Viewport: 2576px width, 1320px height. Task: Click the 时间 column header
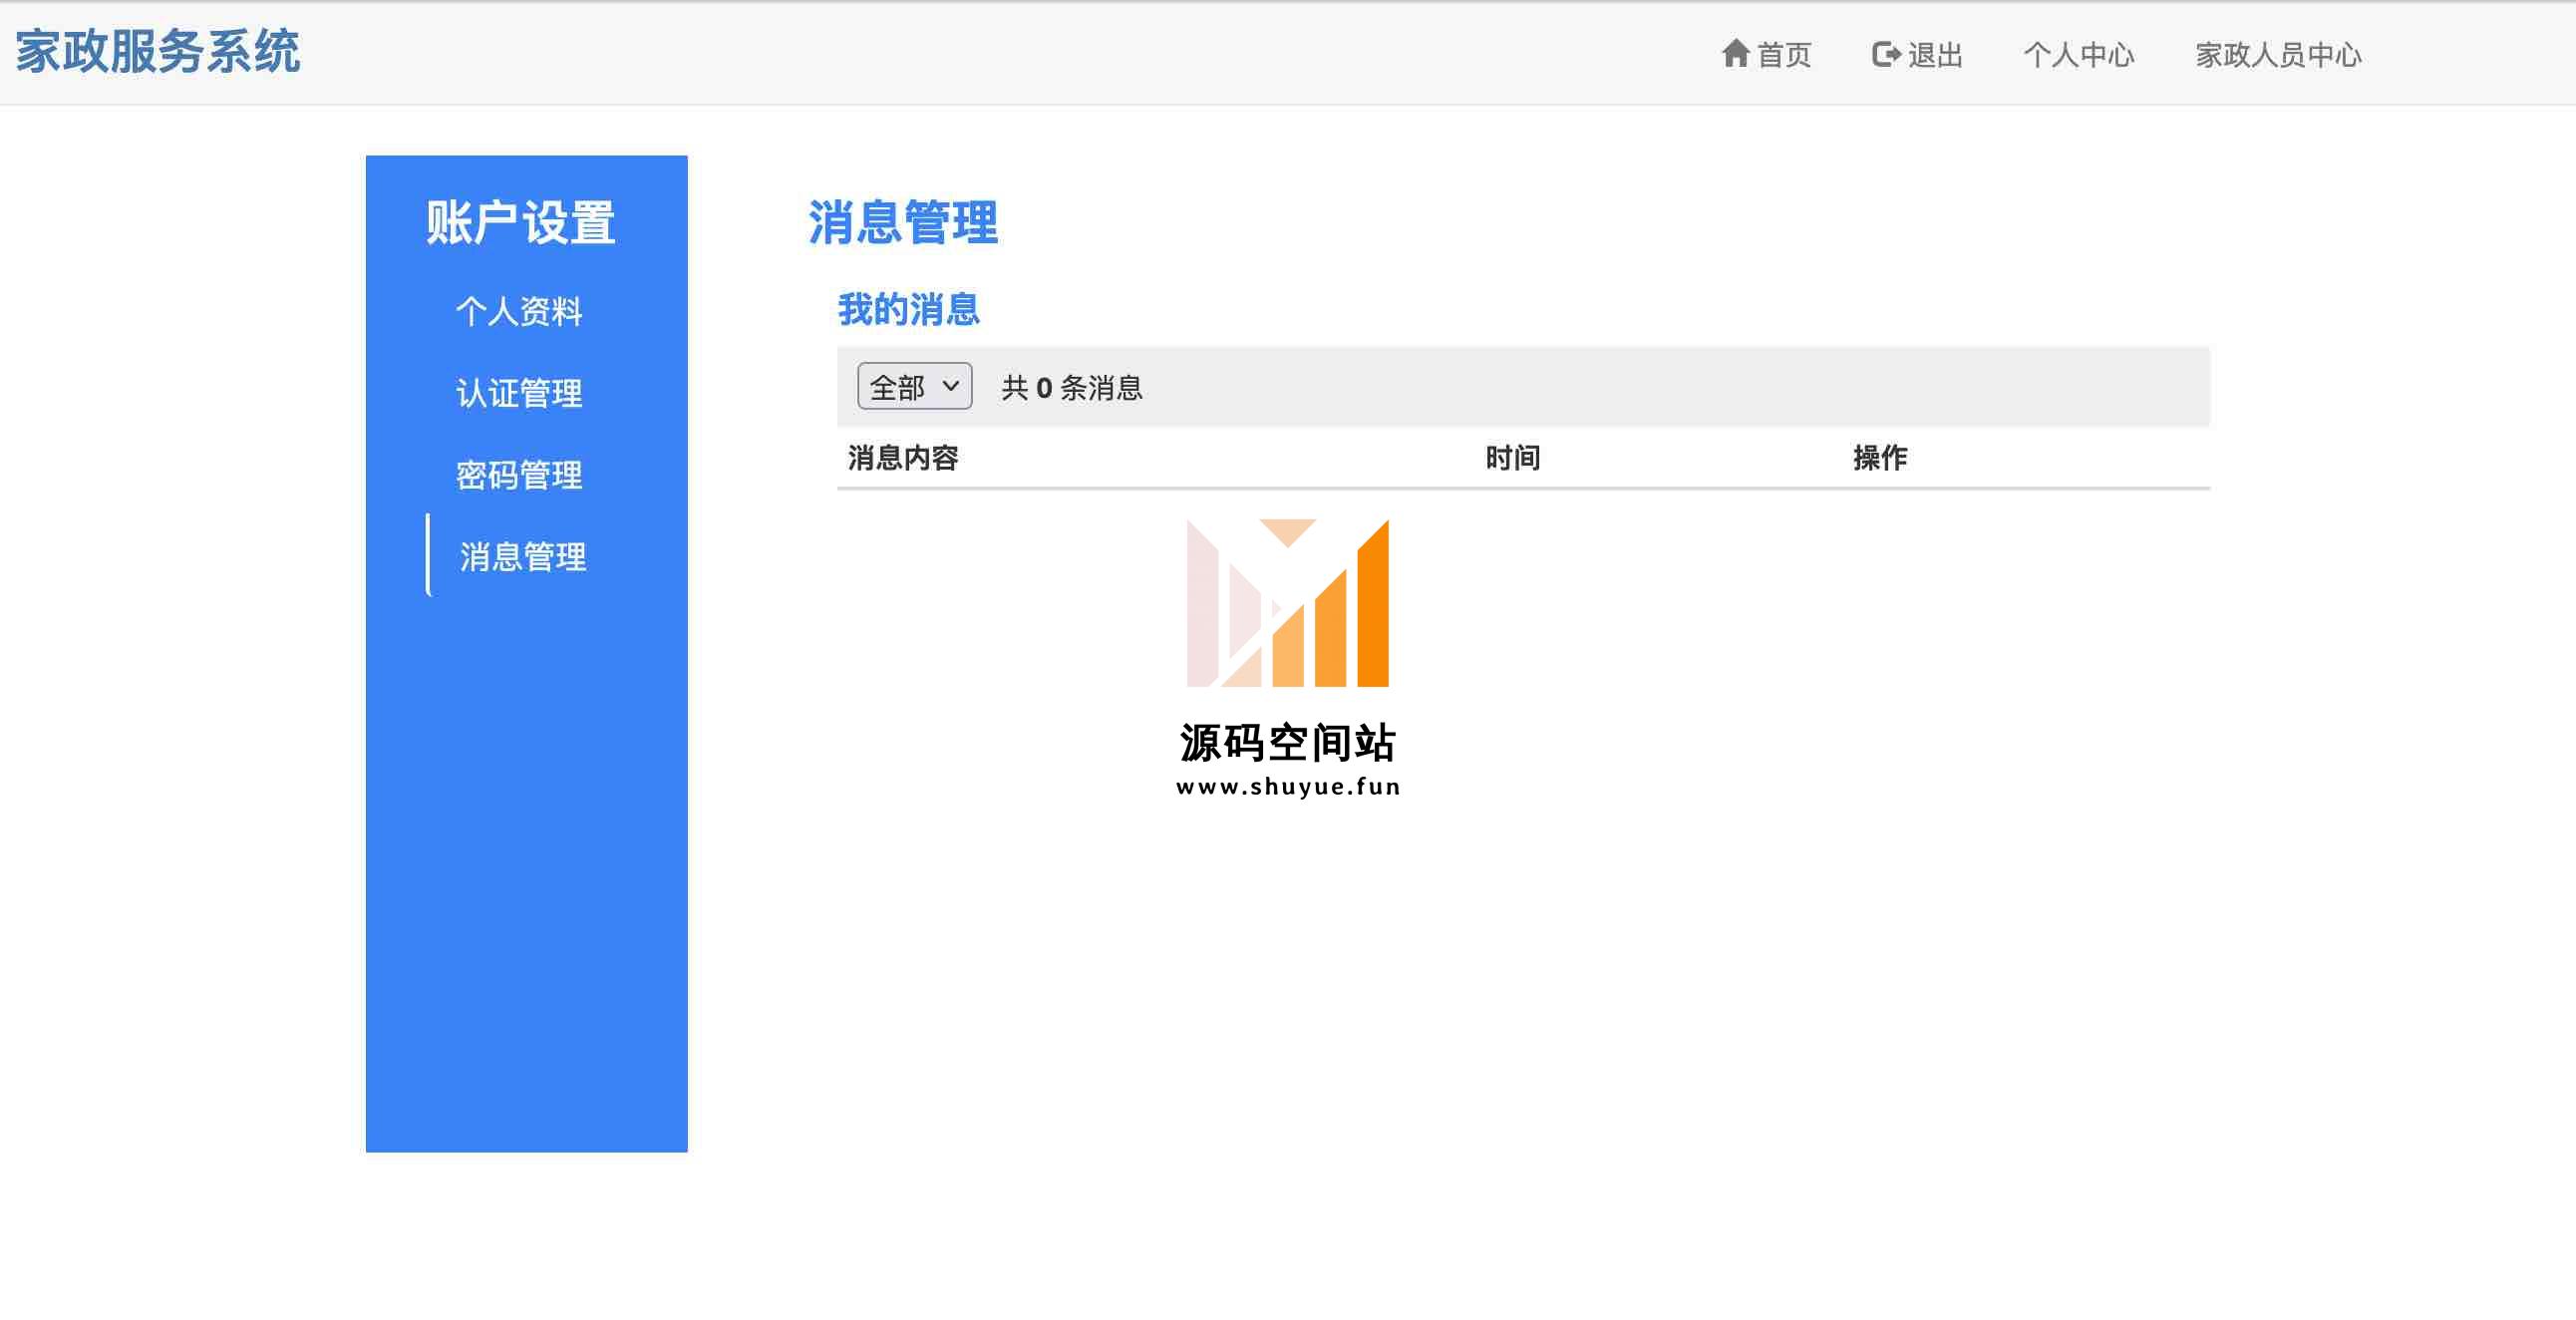tap(1512, 458)
